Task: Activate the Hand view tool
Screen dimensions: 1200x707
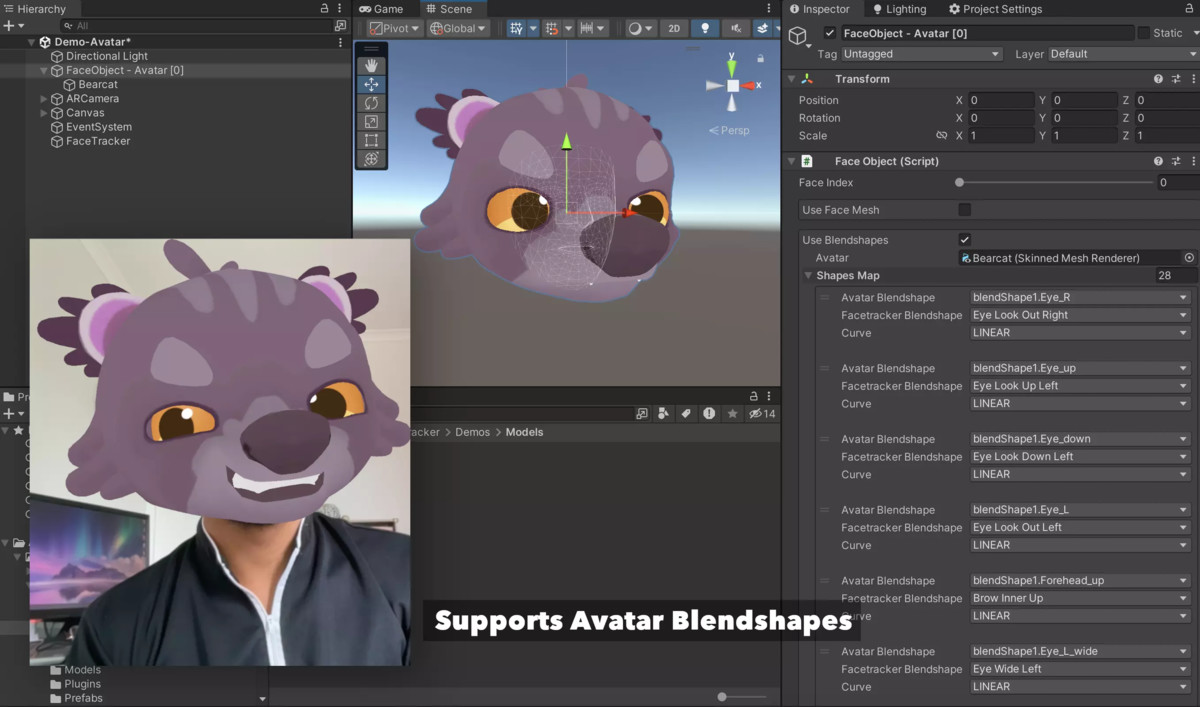Action: click(x=372, y=64)
